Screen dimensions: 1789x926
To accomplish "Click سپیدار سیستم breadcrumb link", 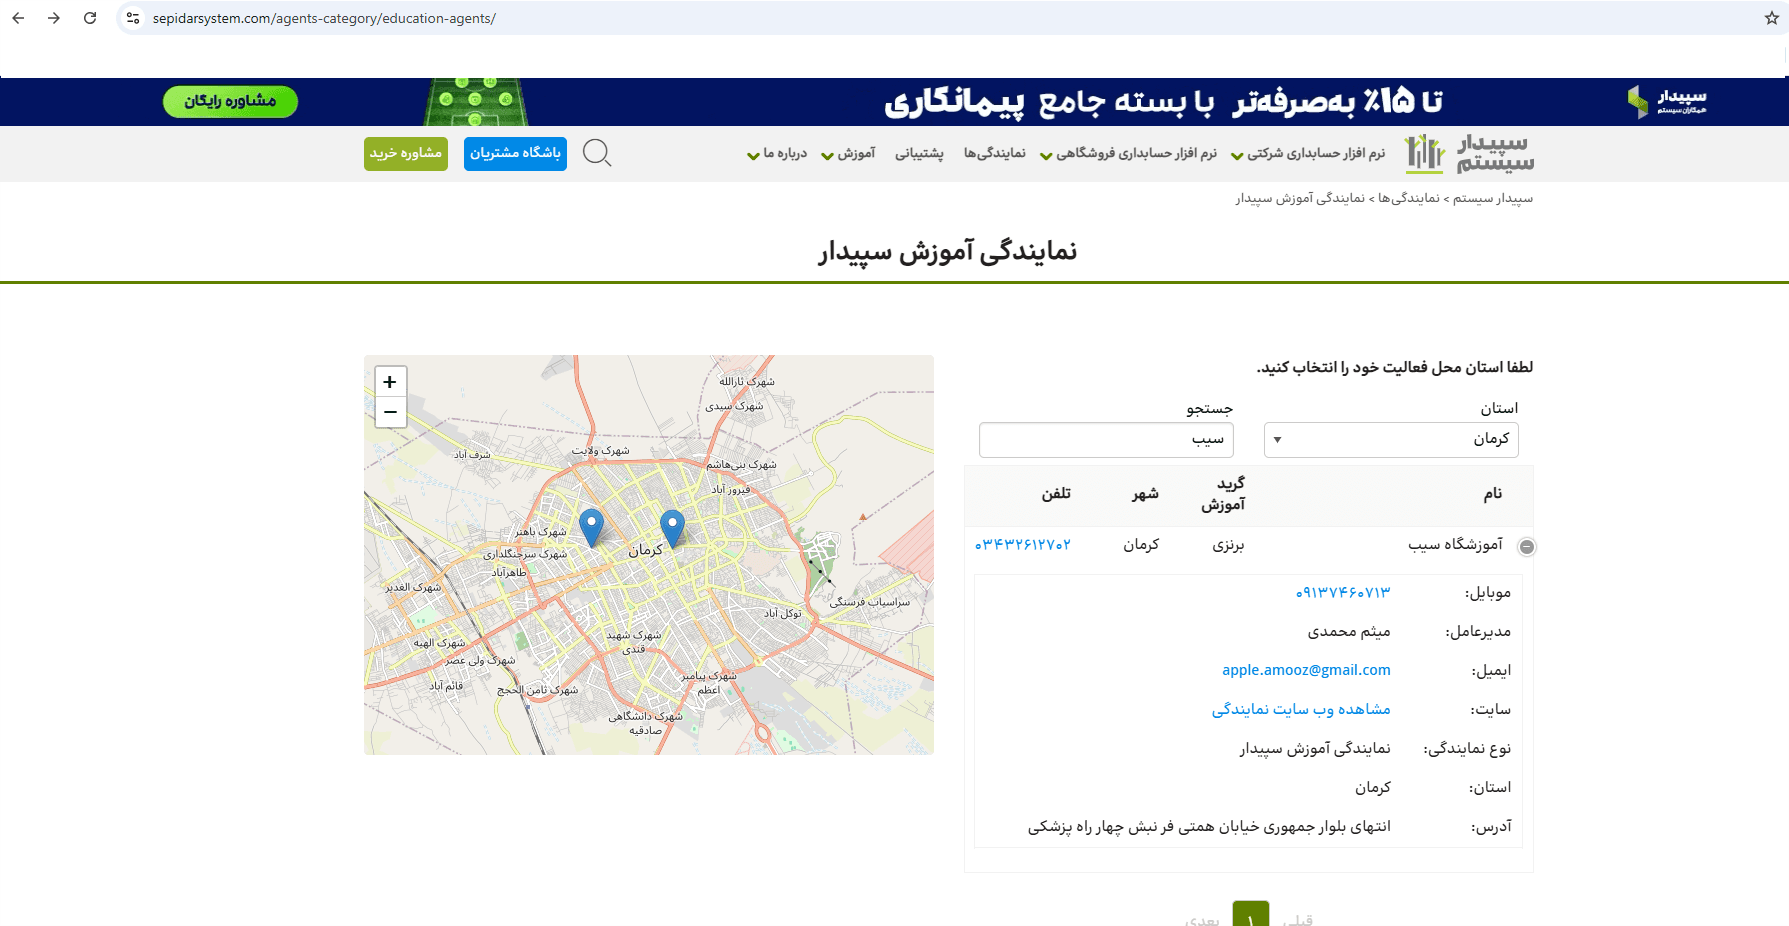I will [1493, 198].
